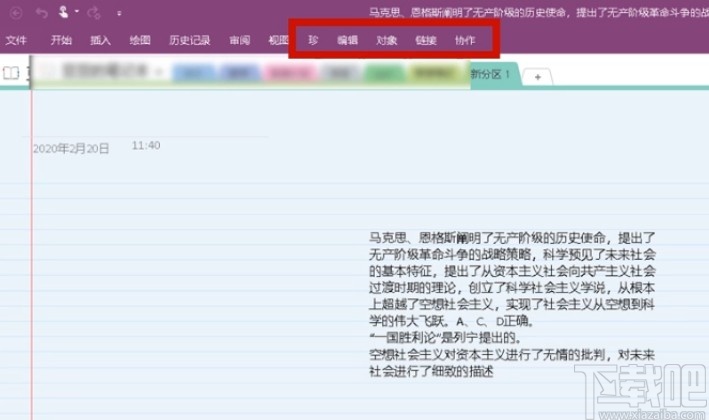Click note line starting 过渡时期的理论
The image size is (709, 420).
tap(512, 288)
